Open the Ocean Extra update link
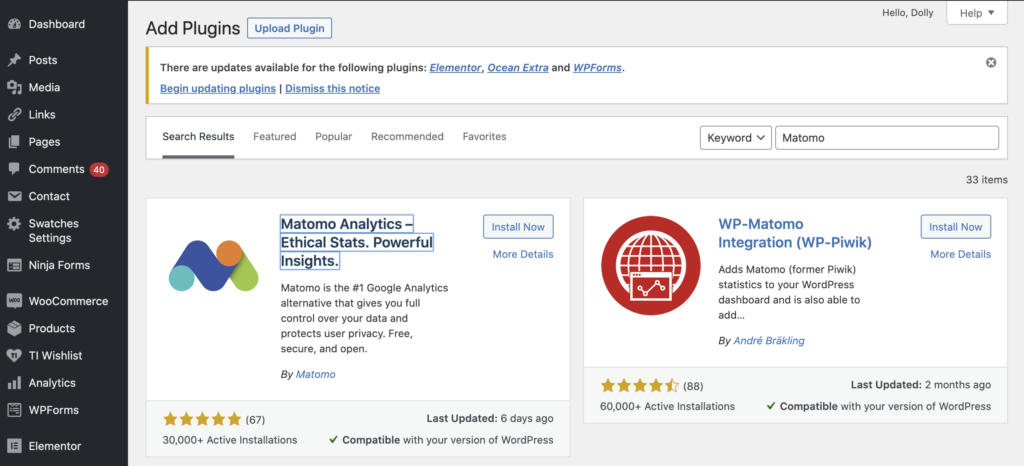Viewport: 1024px width, 466px height. coord(518,67)
